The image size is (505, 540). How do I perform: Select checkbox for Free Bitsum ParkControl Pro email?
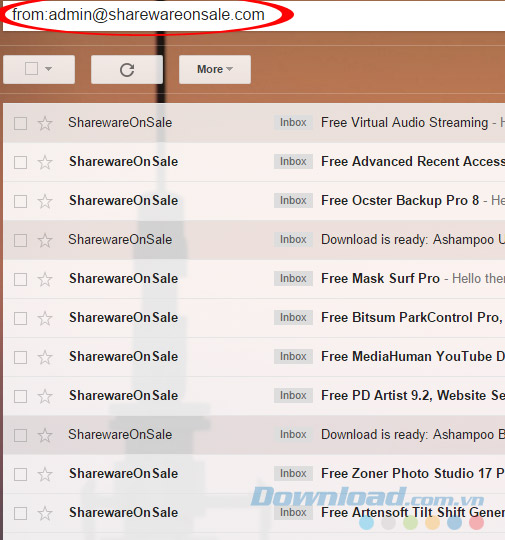(x=20, y=318)
